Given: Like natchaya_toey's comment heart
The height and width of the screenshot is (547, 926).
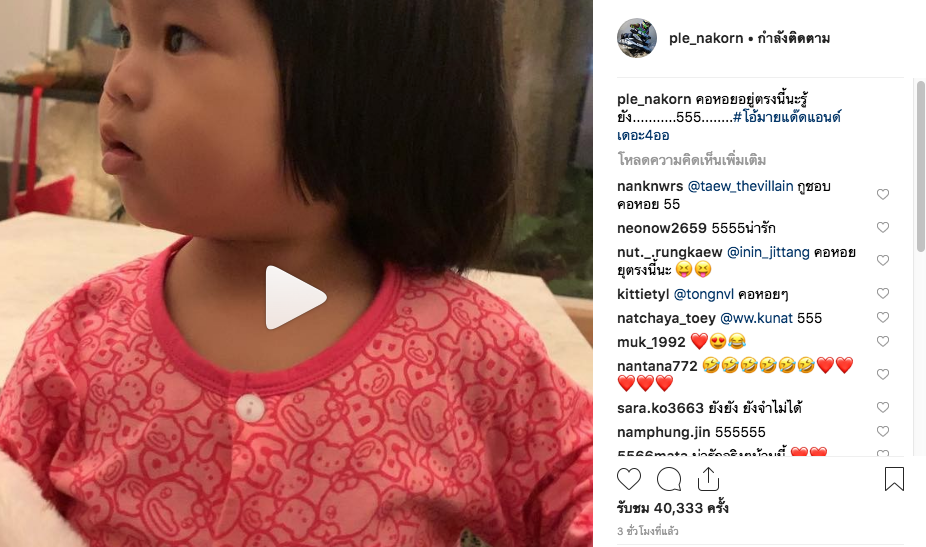Looking at the screenshot, I should [x=883, y=318].
